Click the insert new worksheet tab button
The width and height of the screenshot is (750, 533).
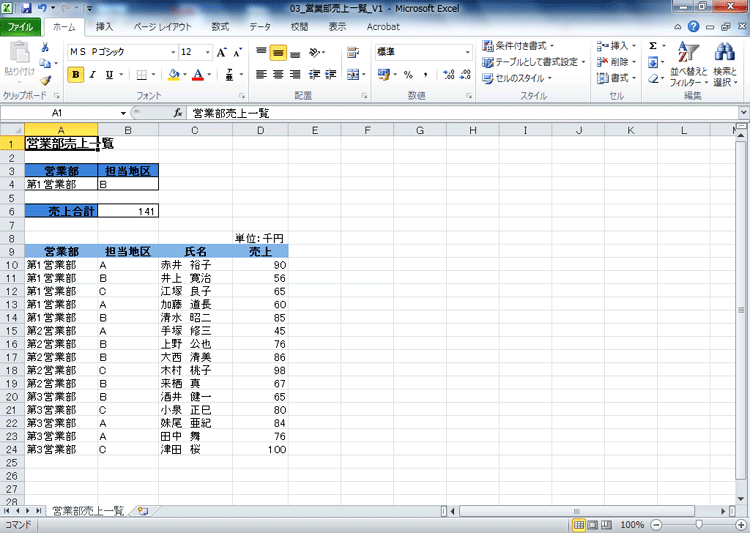(143, 511)
